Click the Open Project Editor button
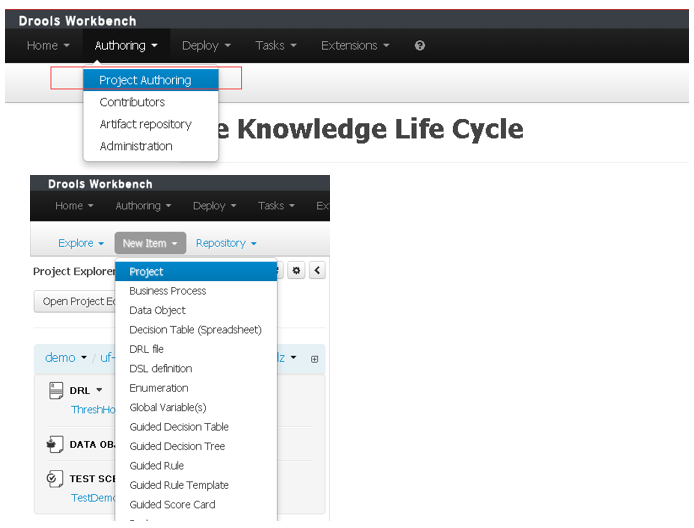Screen dimensions: 694x528 (x=75, y=301)
